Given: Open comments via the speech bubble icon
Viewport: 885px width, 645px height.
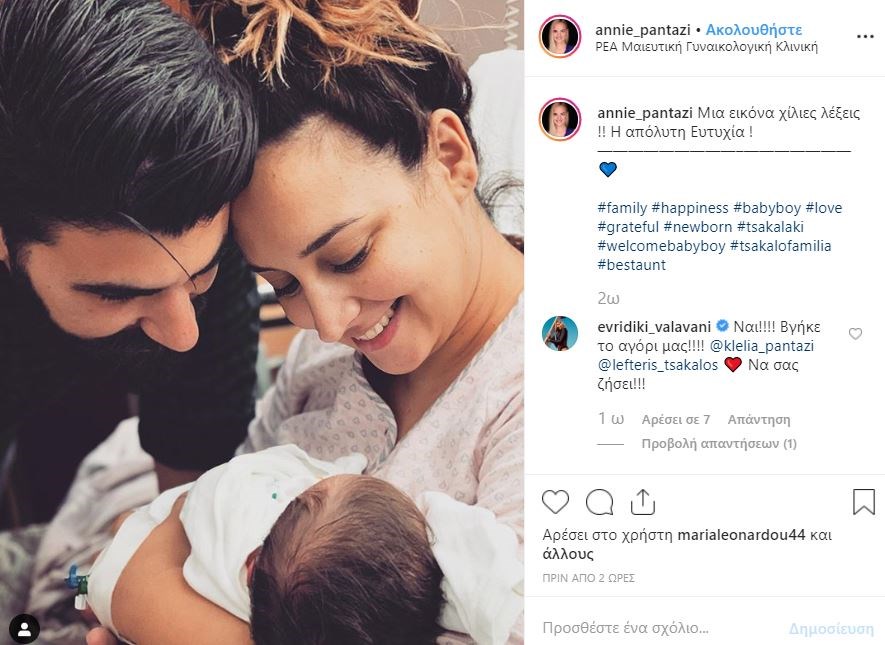Looking at the screenshot, I should [599, 502].
